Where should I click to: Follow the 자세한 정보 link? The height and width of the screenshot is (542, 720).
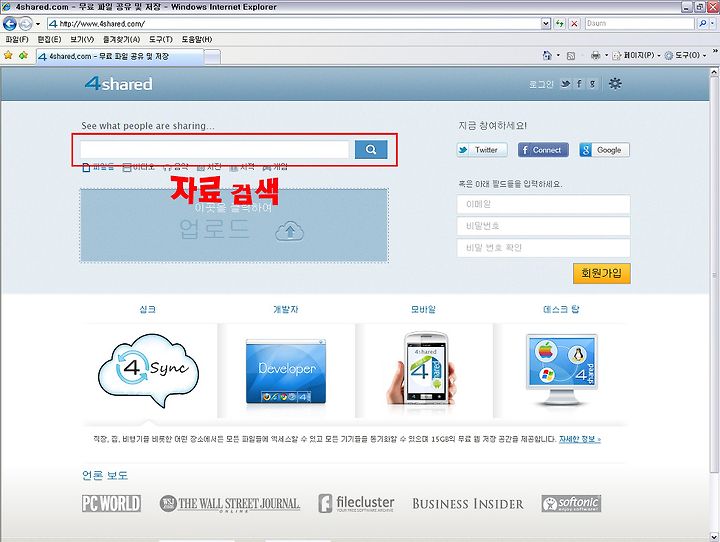[x=579, y=439]
